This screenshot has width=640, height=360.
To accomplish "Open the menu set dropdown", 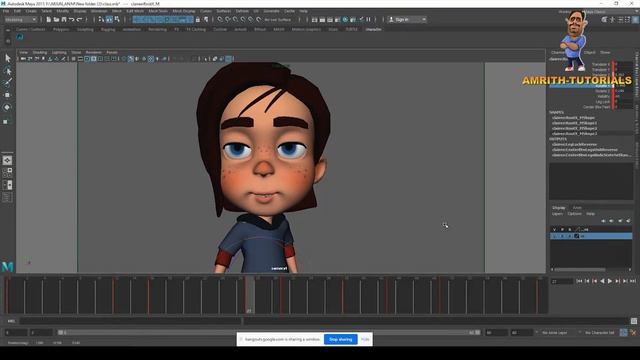I will click(x=21, y=20).
